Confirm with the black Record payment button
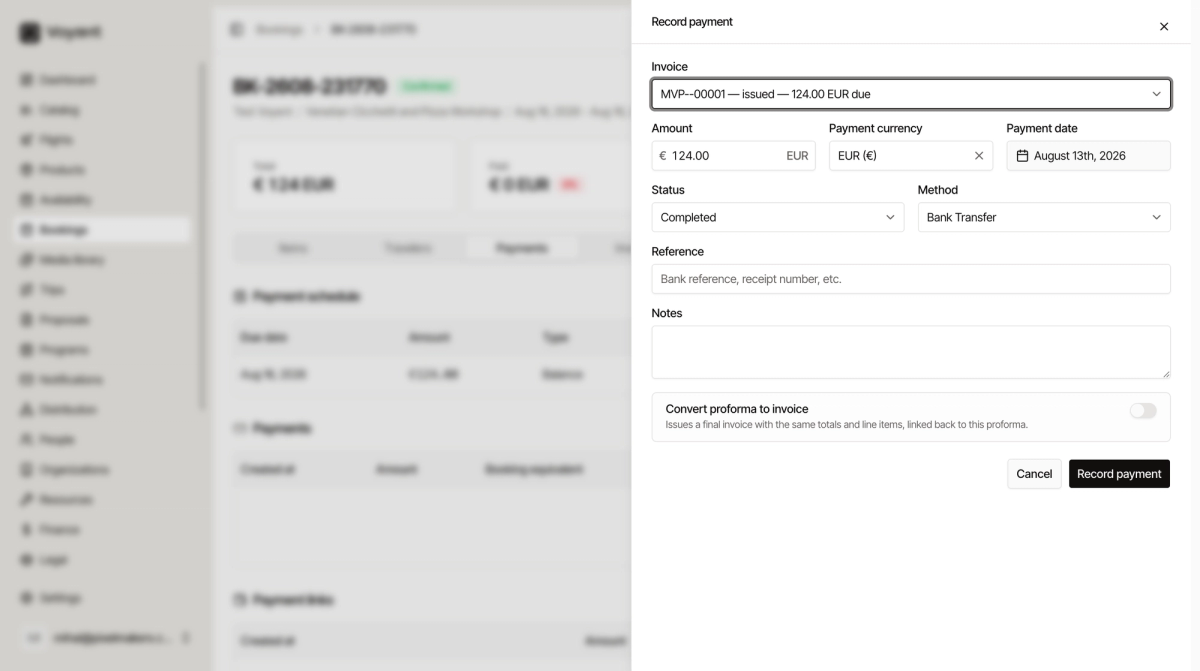The image size is (1200, 671). [x=1119, y=474]
